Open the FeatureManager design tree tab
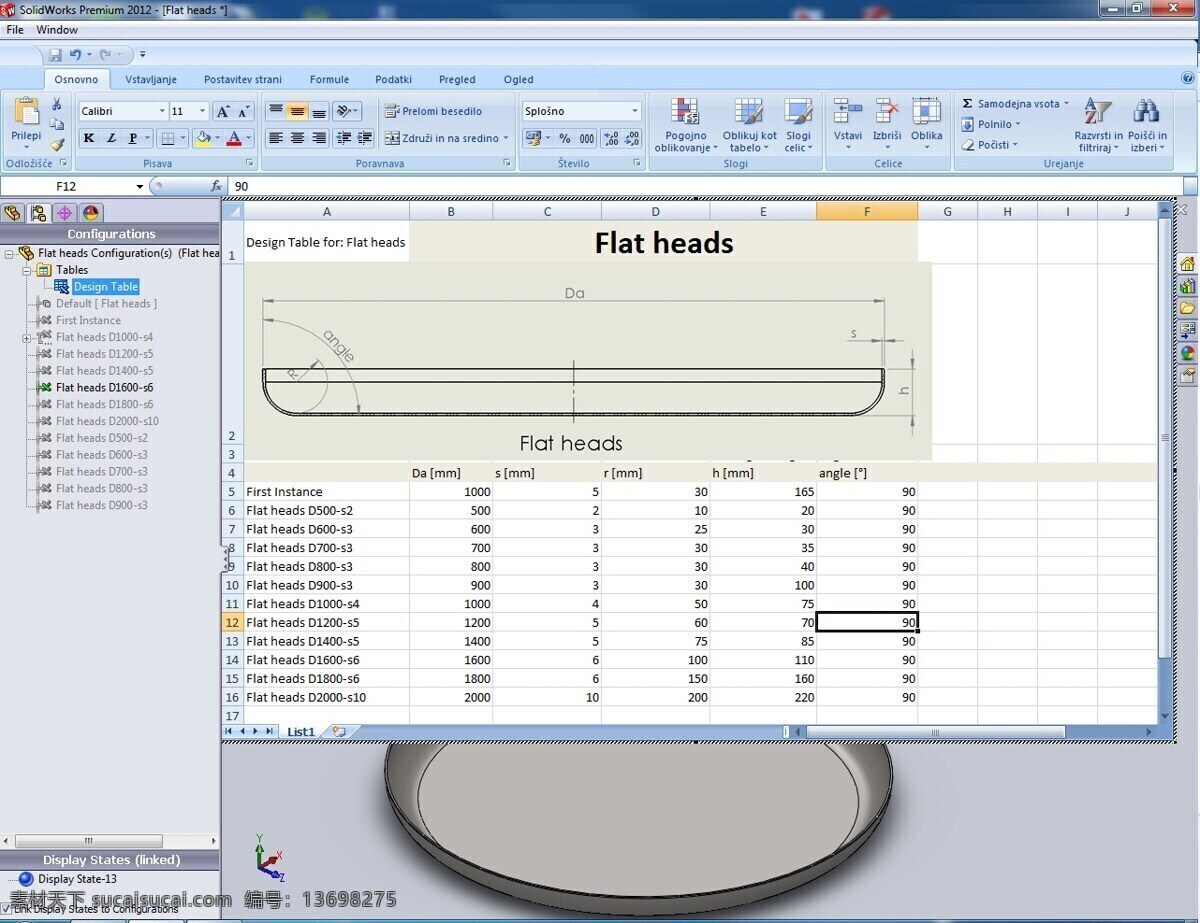 12,212
